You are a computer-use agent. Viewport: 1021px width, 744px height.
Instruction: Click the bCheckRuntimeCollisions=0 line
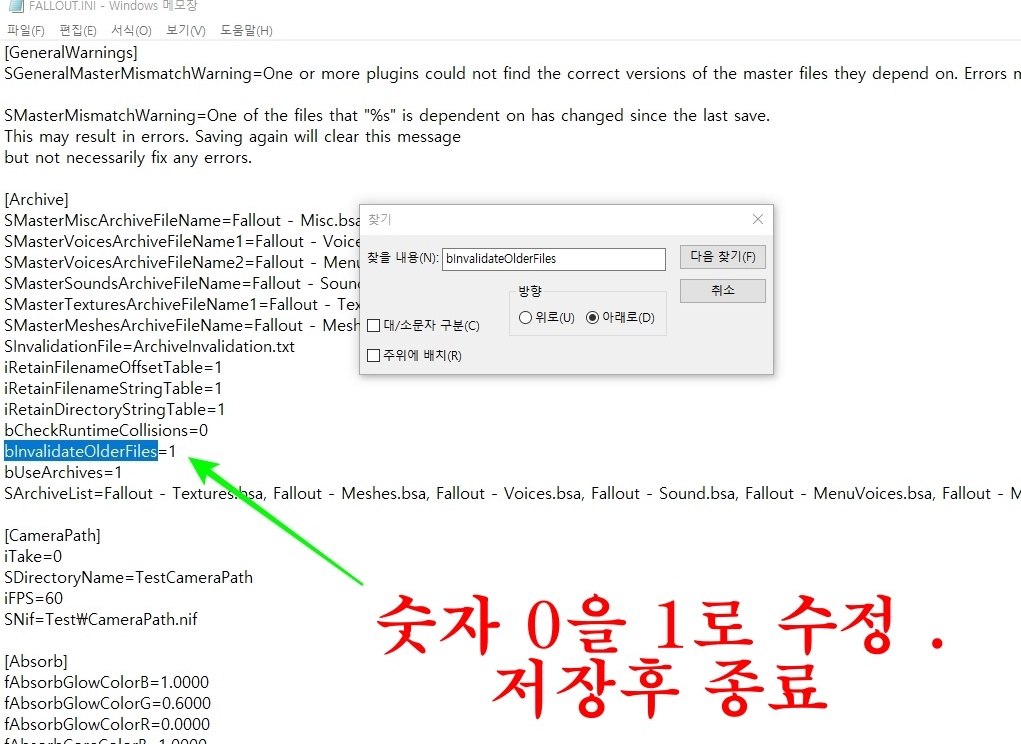coord(105,430)
